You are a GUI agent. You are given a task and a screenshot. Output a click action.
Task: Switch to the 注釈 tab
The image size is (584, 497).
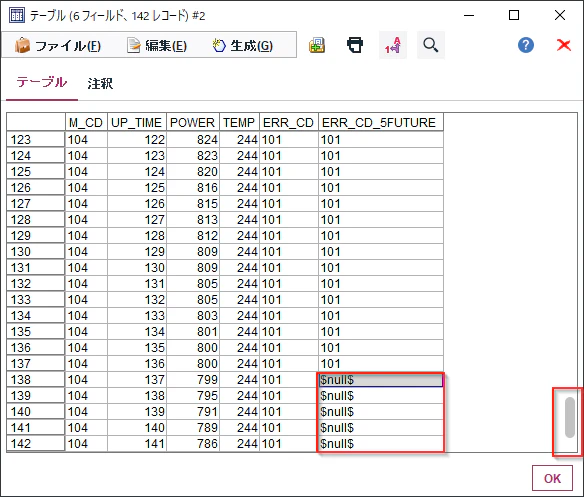coord(100,83)
